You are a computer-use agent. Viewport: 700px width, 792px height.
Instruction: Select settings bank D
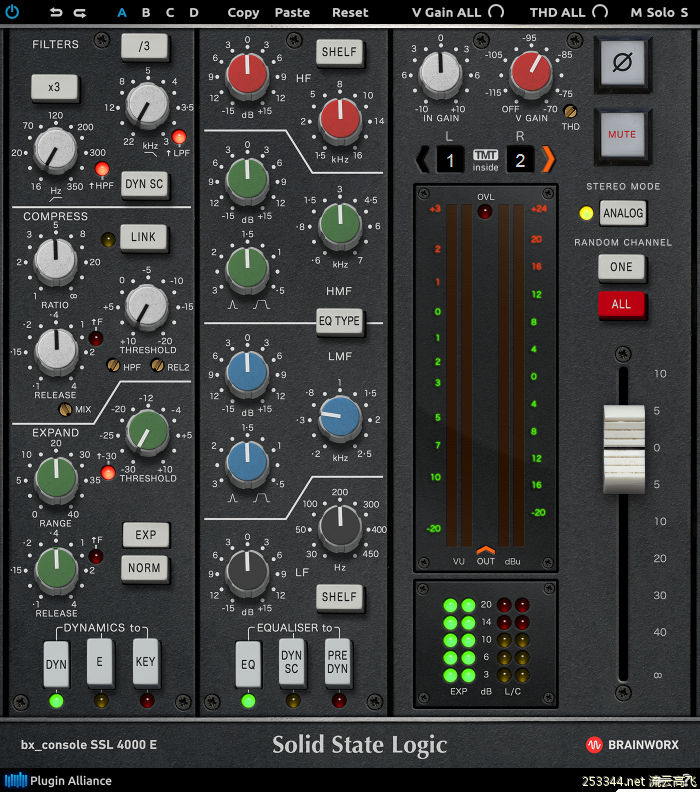click(x=194, y=13)
